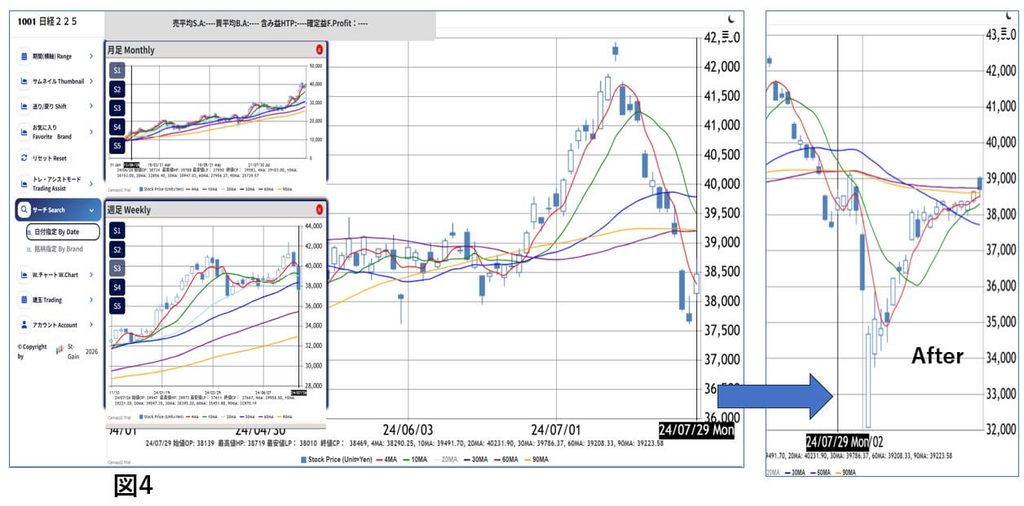Toggle 90MA in After chart legend

click(845, 471)
